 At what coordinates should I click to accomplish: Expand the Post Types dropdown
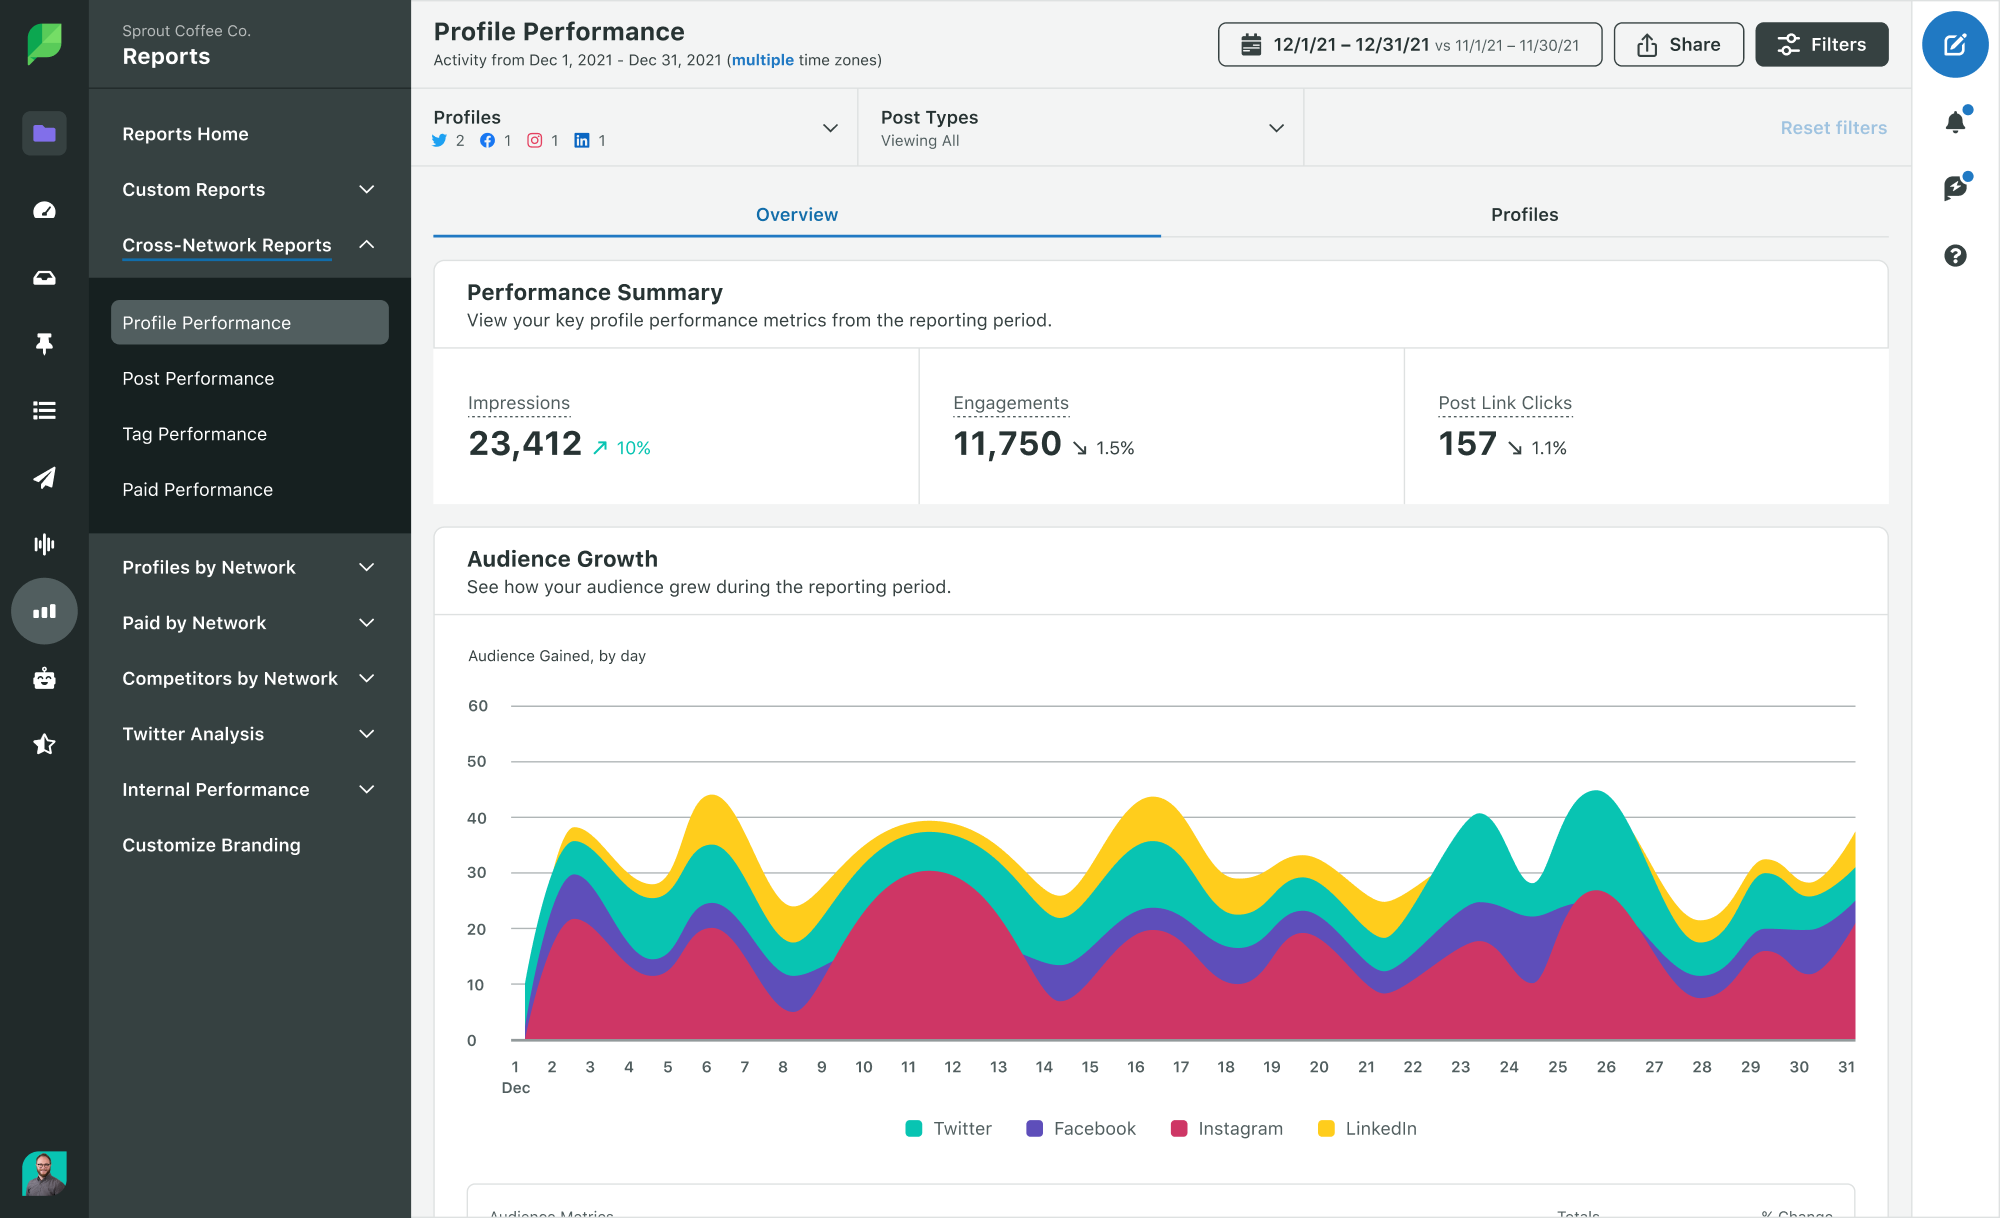(x=1276, y=127)
